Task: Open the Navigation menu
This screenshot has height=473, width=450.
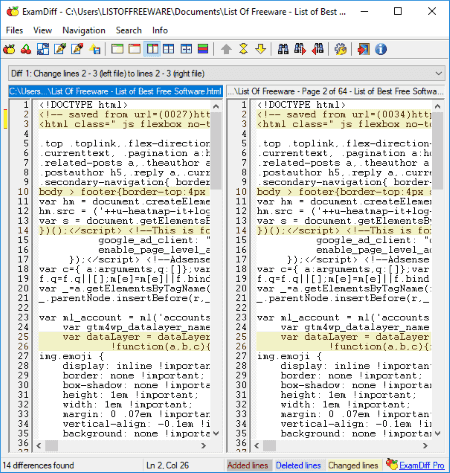Action: (84, 30)
